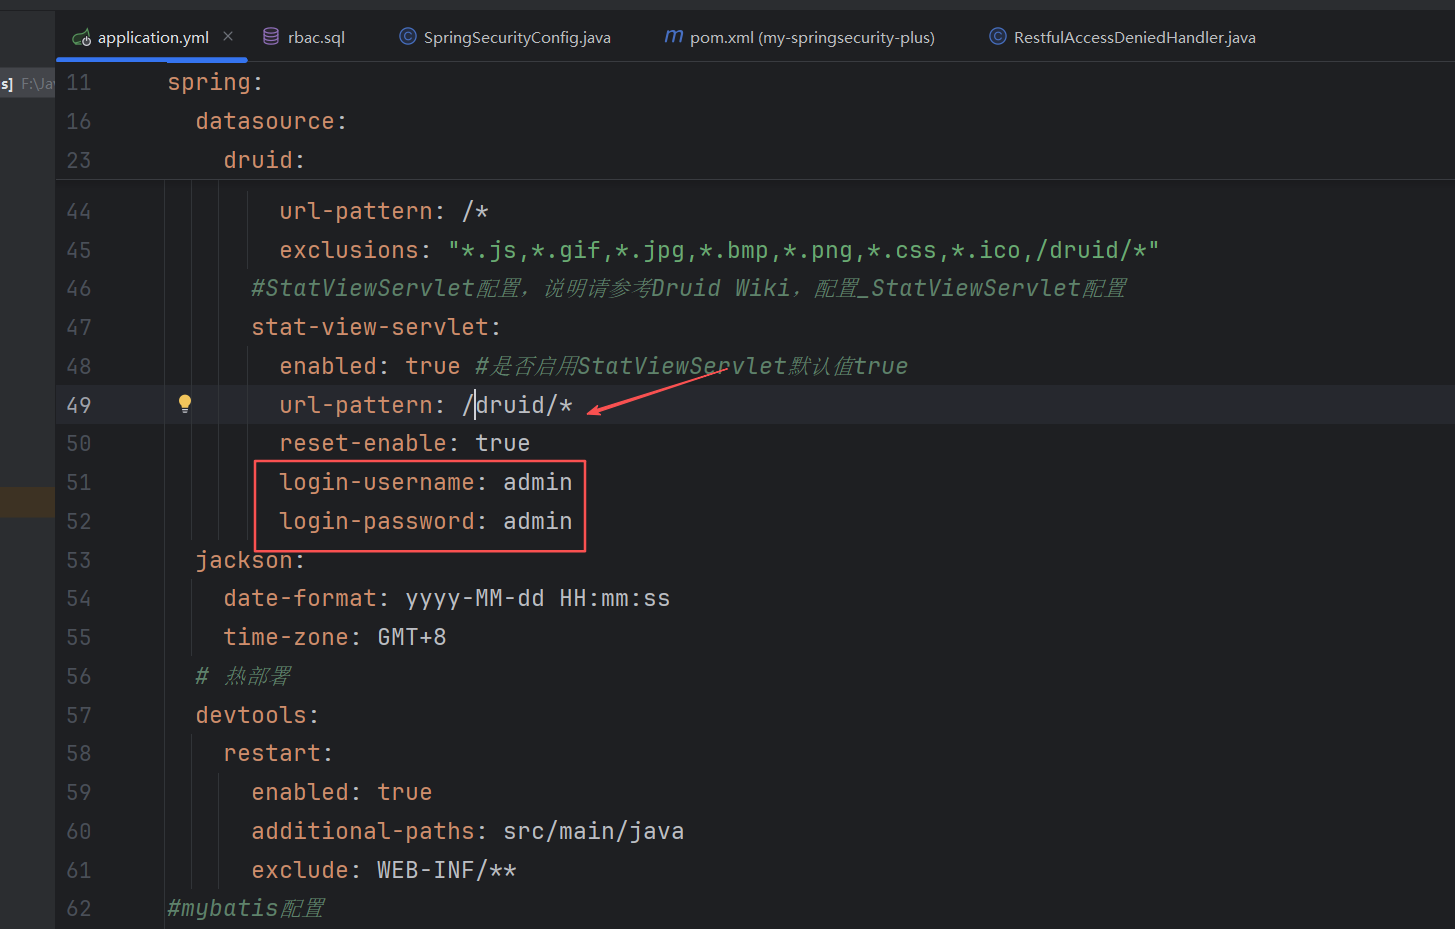The height and width of the screenshot is (929, 1455).
Task: Click the pom.xml Maven icon
Action: coord(674,36)
